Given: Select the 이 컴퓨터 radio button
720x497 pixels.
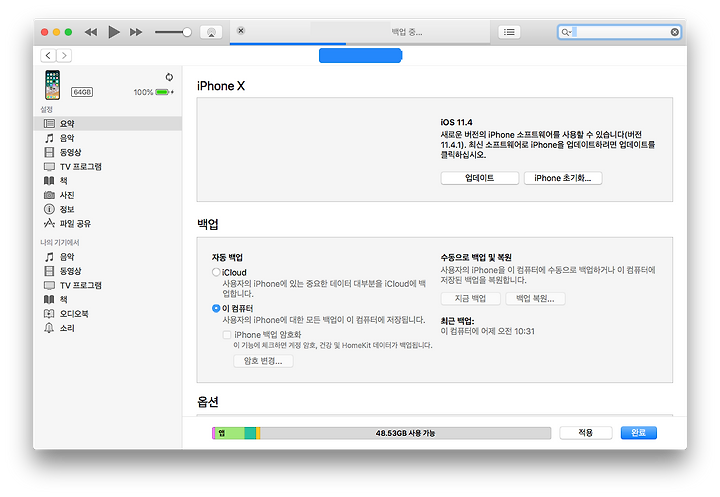Looking at the screenshot, I should coord(216,308).
